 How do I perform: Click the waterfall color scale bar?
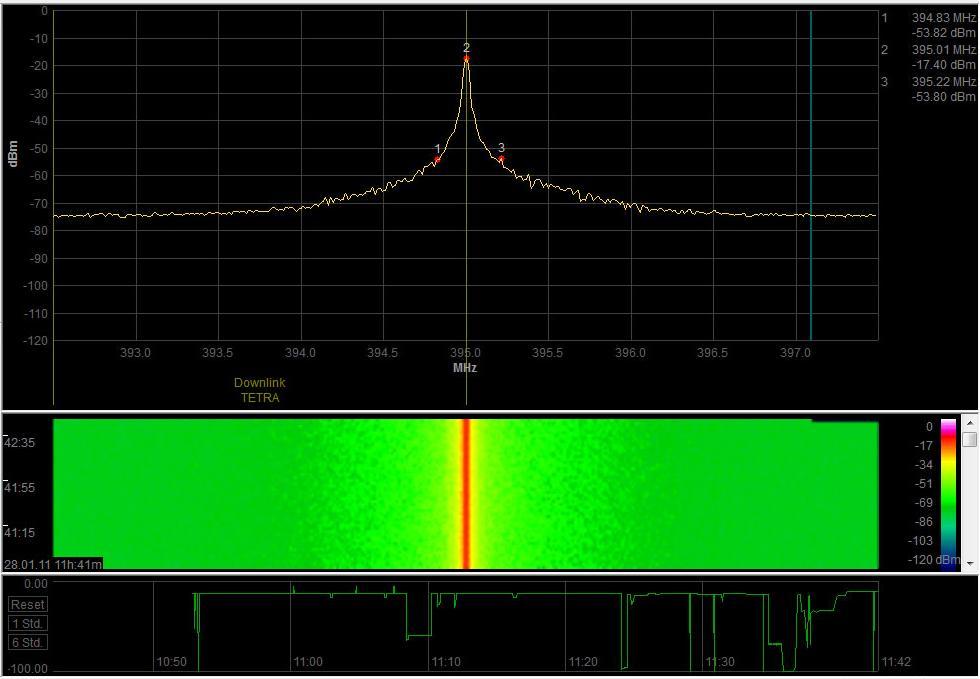tap(948, 494)
